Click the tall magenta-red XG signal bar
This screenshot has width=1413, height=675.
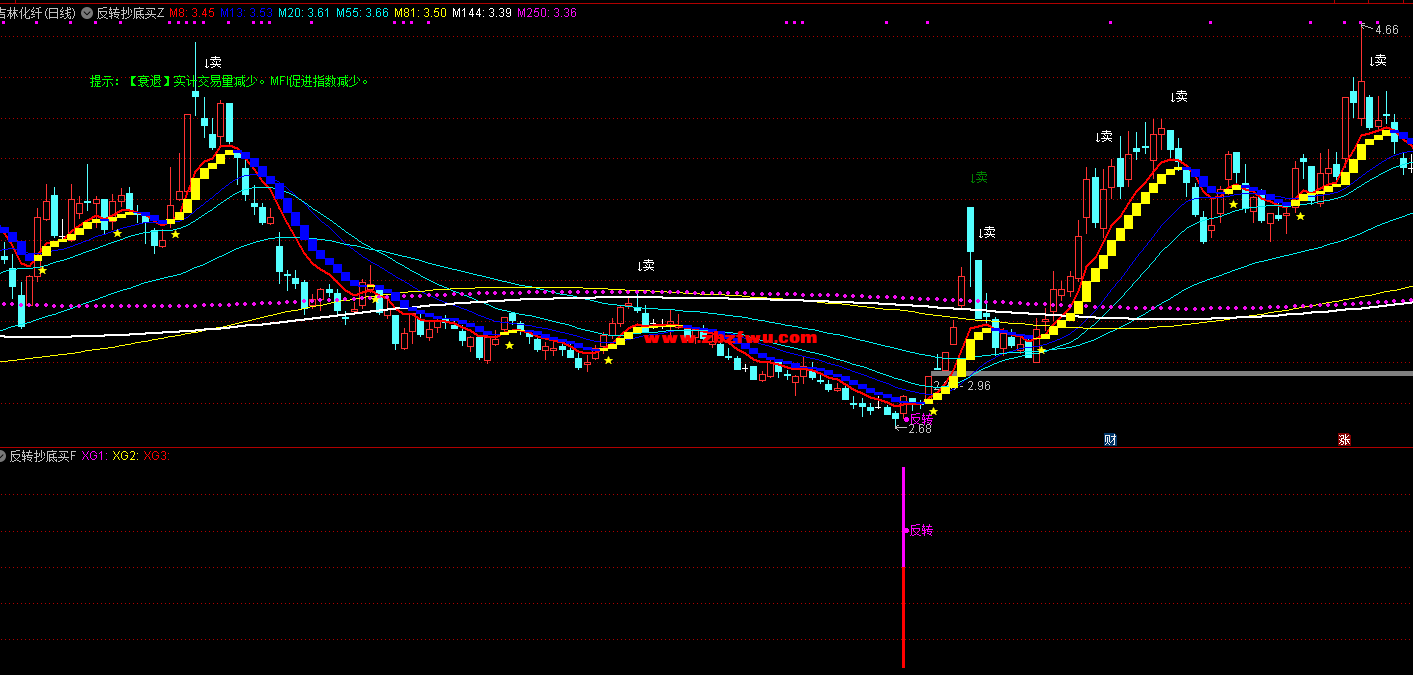click(x=904, y=567)
